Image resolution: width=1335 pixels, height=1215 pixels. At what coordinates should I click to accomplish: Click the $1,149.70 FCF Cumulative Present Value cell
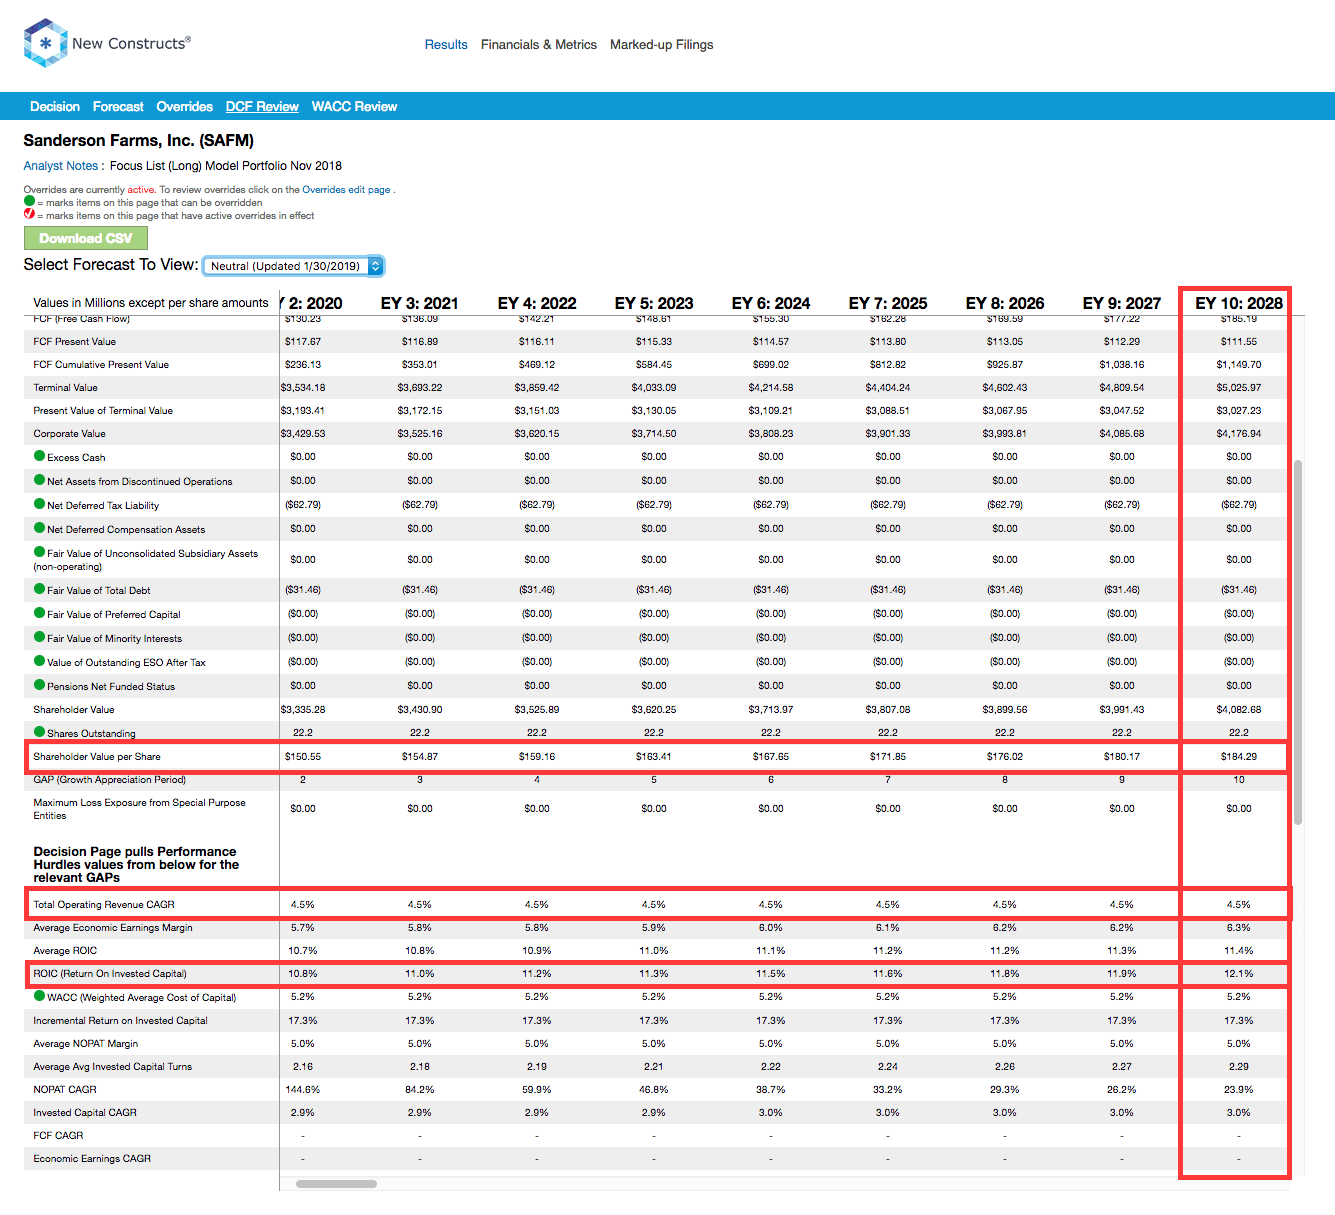pos(1238,365)
